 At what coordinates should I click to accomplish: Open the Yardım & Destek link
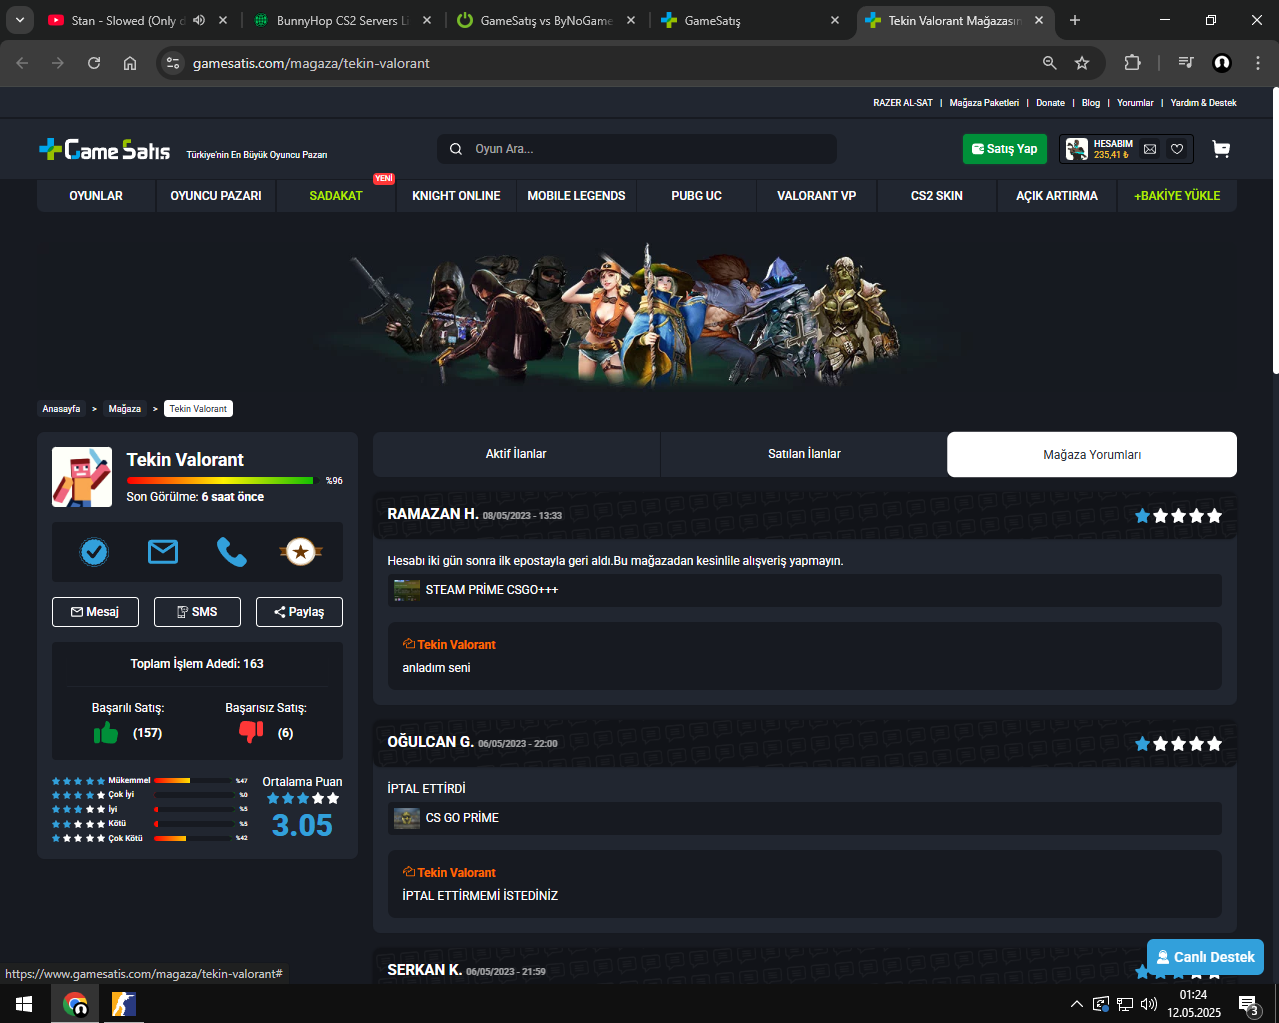coord(1203,103)
